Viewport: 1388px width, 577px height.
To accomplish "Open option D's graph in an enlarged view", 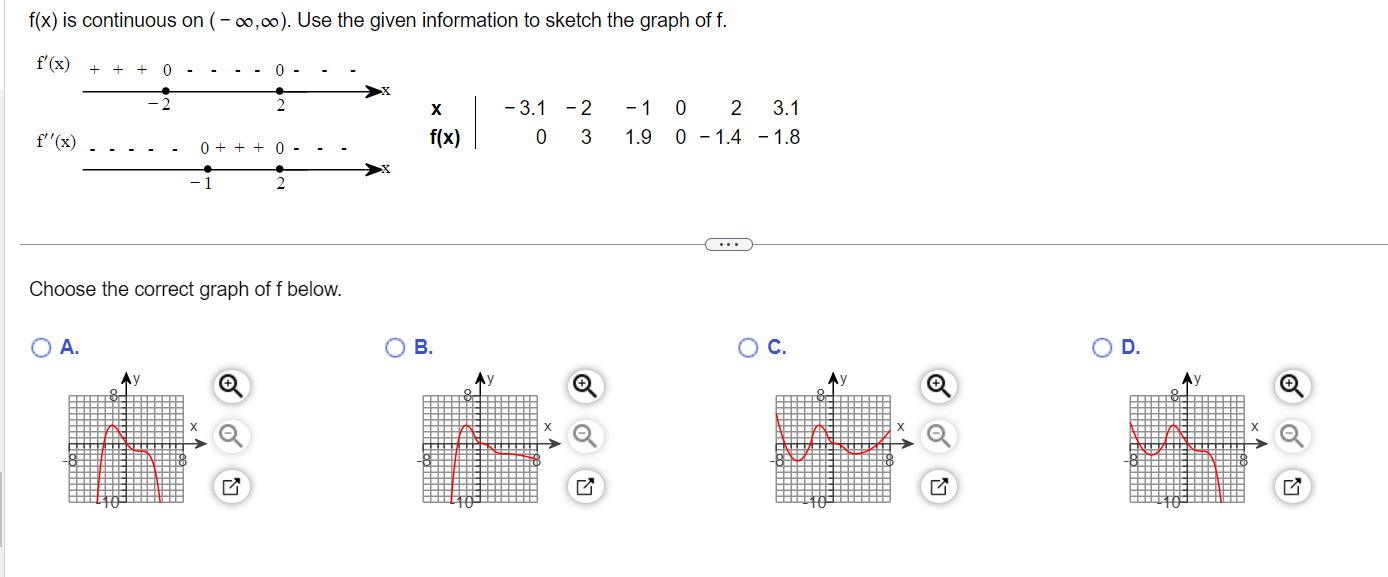I will point(1293,487).
